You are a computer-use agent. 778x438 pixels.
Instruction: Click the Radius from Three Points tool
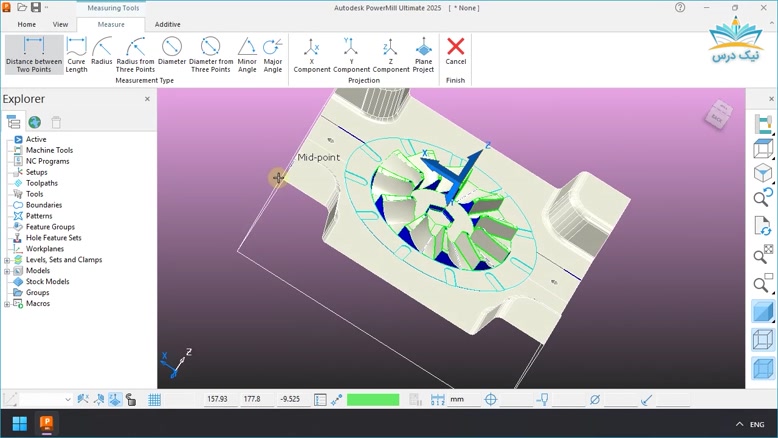[135, 55]
